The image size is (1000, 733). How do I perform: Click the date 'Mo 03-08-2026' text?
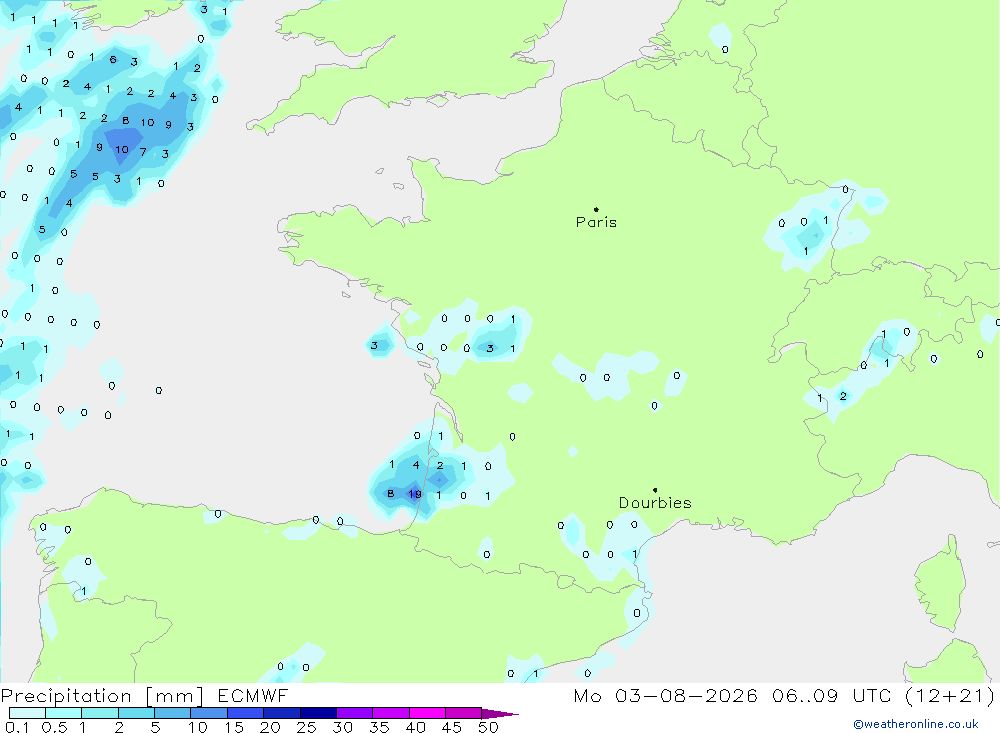[x=665, y=696]
